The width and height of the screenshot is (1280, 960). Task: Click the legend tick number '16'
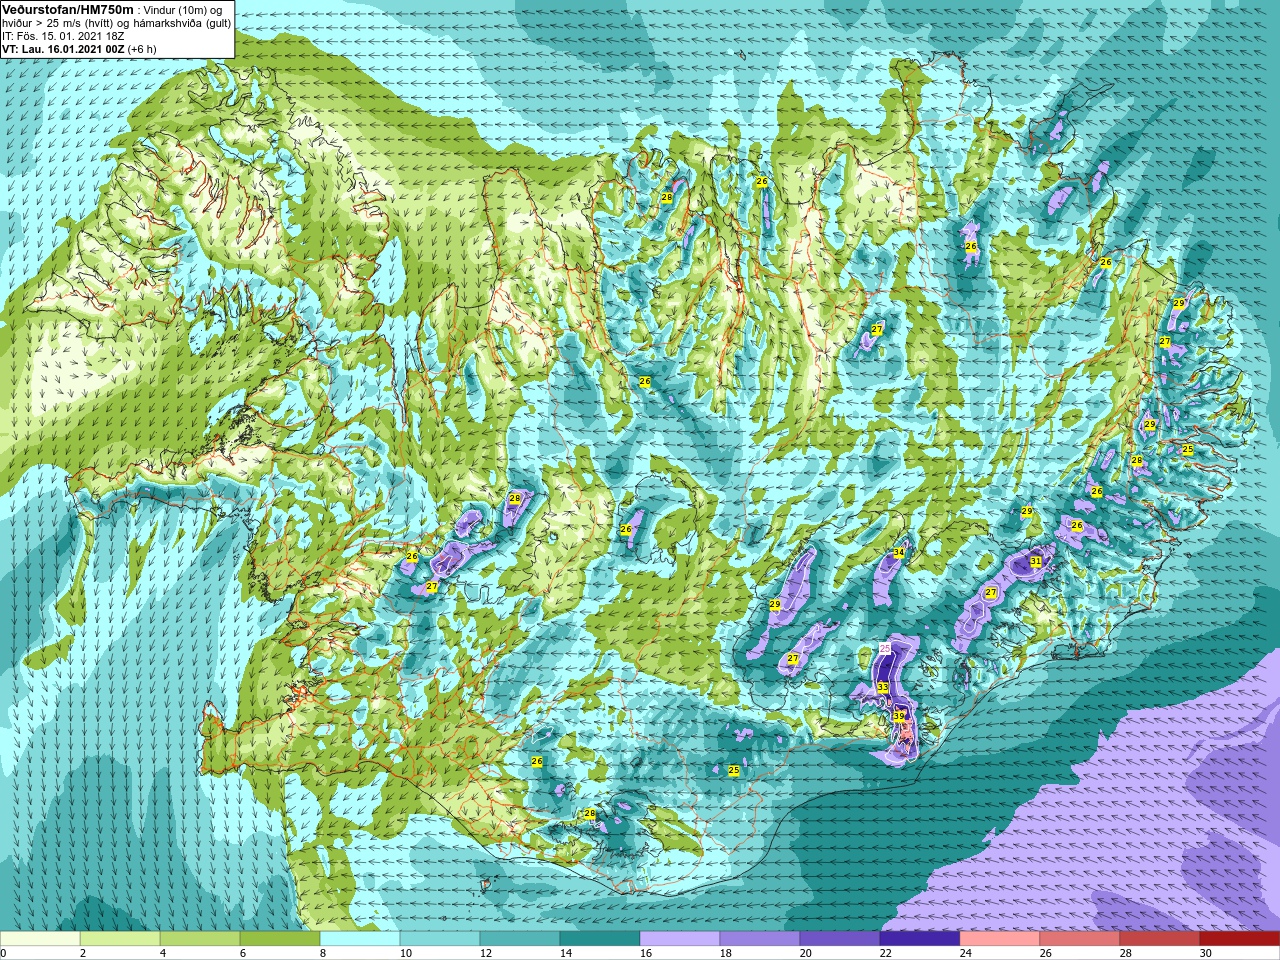645,953
